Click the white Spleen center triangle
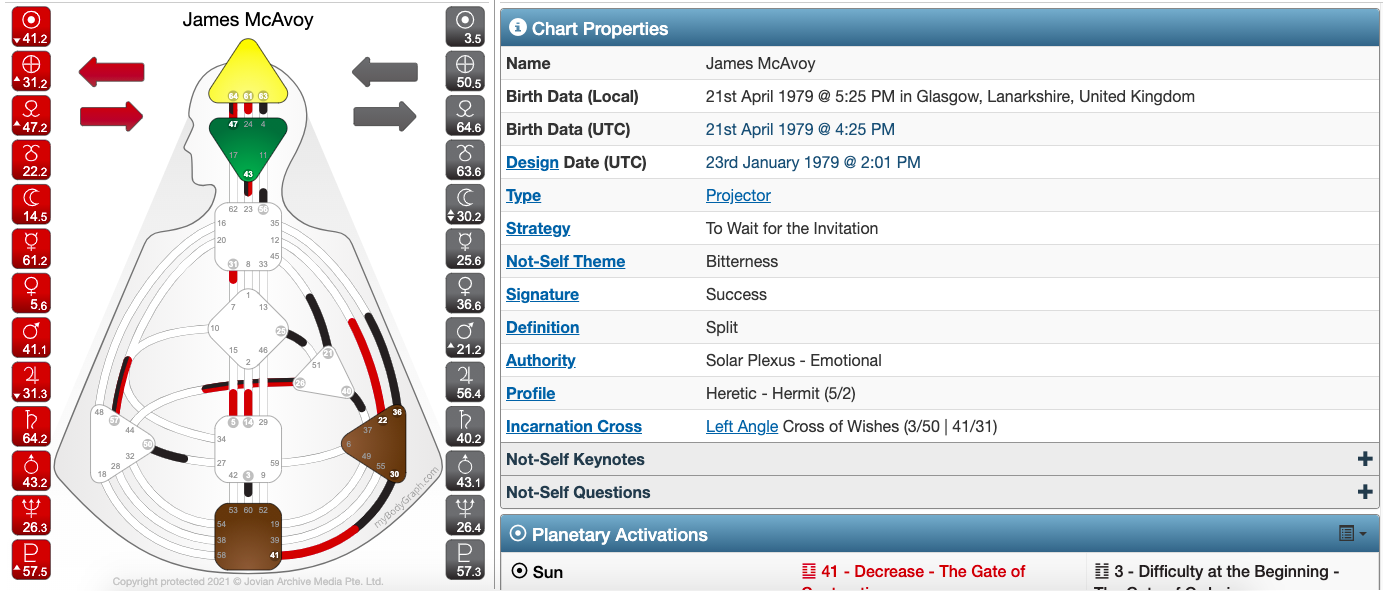The height and width of the screenshot is (591, 1383). [x=120, y=445]
